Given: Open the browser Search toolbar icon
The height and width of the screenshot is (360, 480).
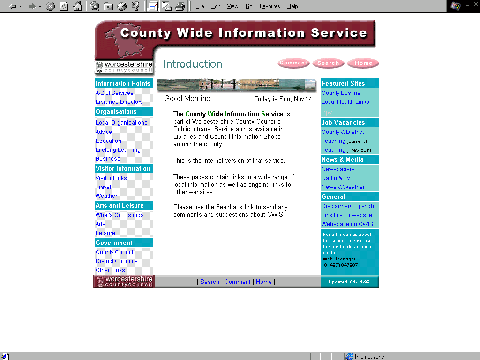Looking at the screenshot, I should 95,6.
